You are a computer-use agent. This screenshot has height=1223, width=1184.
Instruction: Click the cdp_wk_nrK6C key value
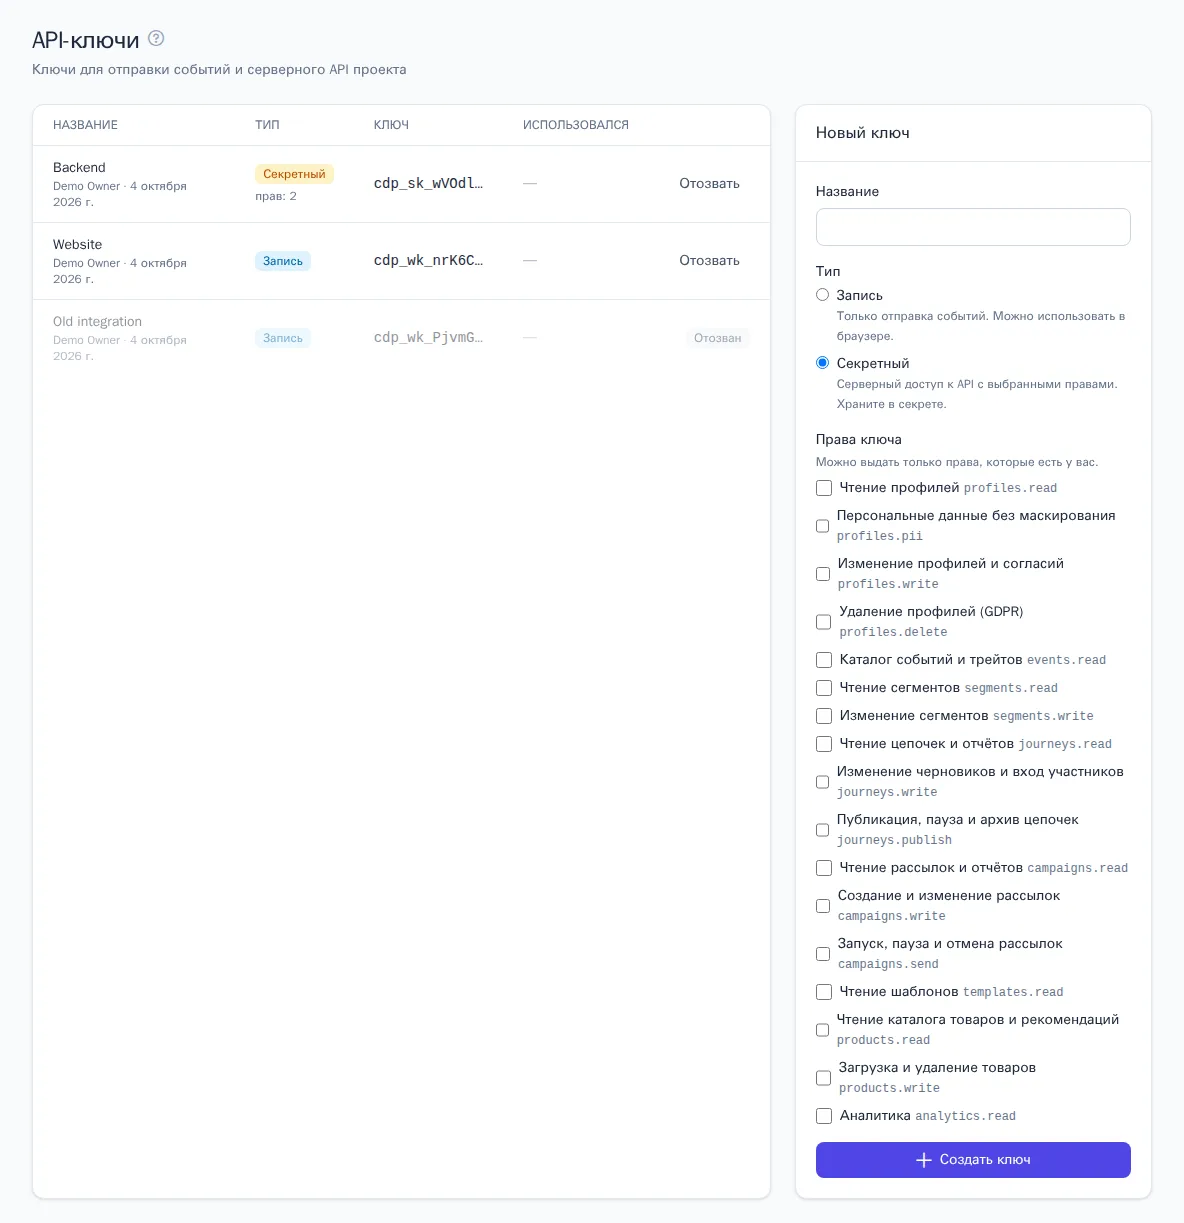pyautogui.click(x=428, y=261)
